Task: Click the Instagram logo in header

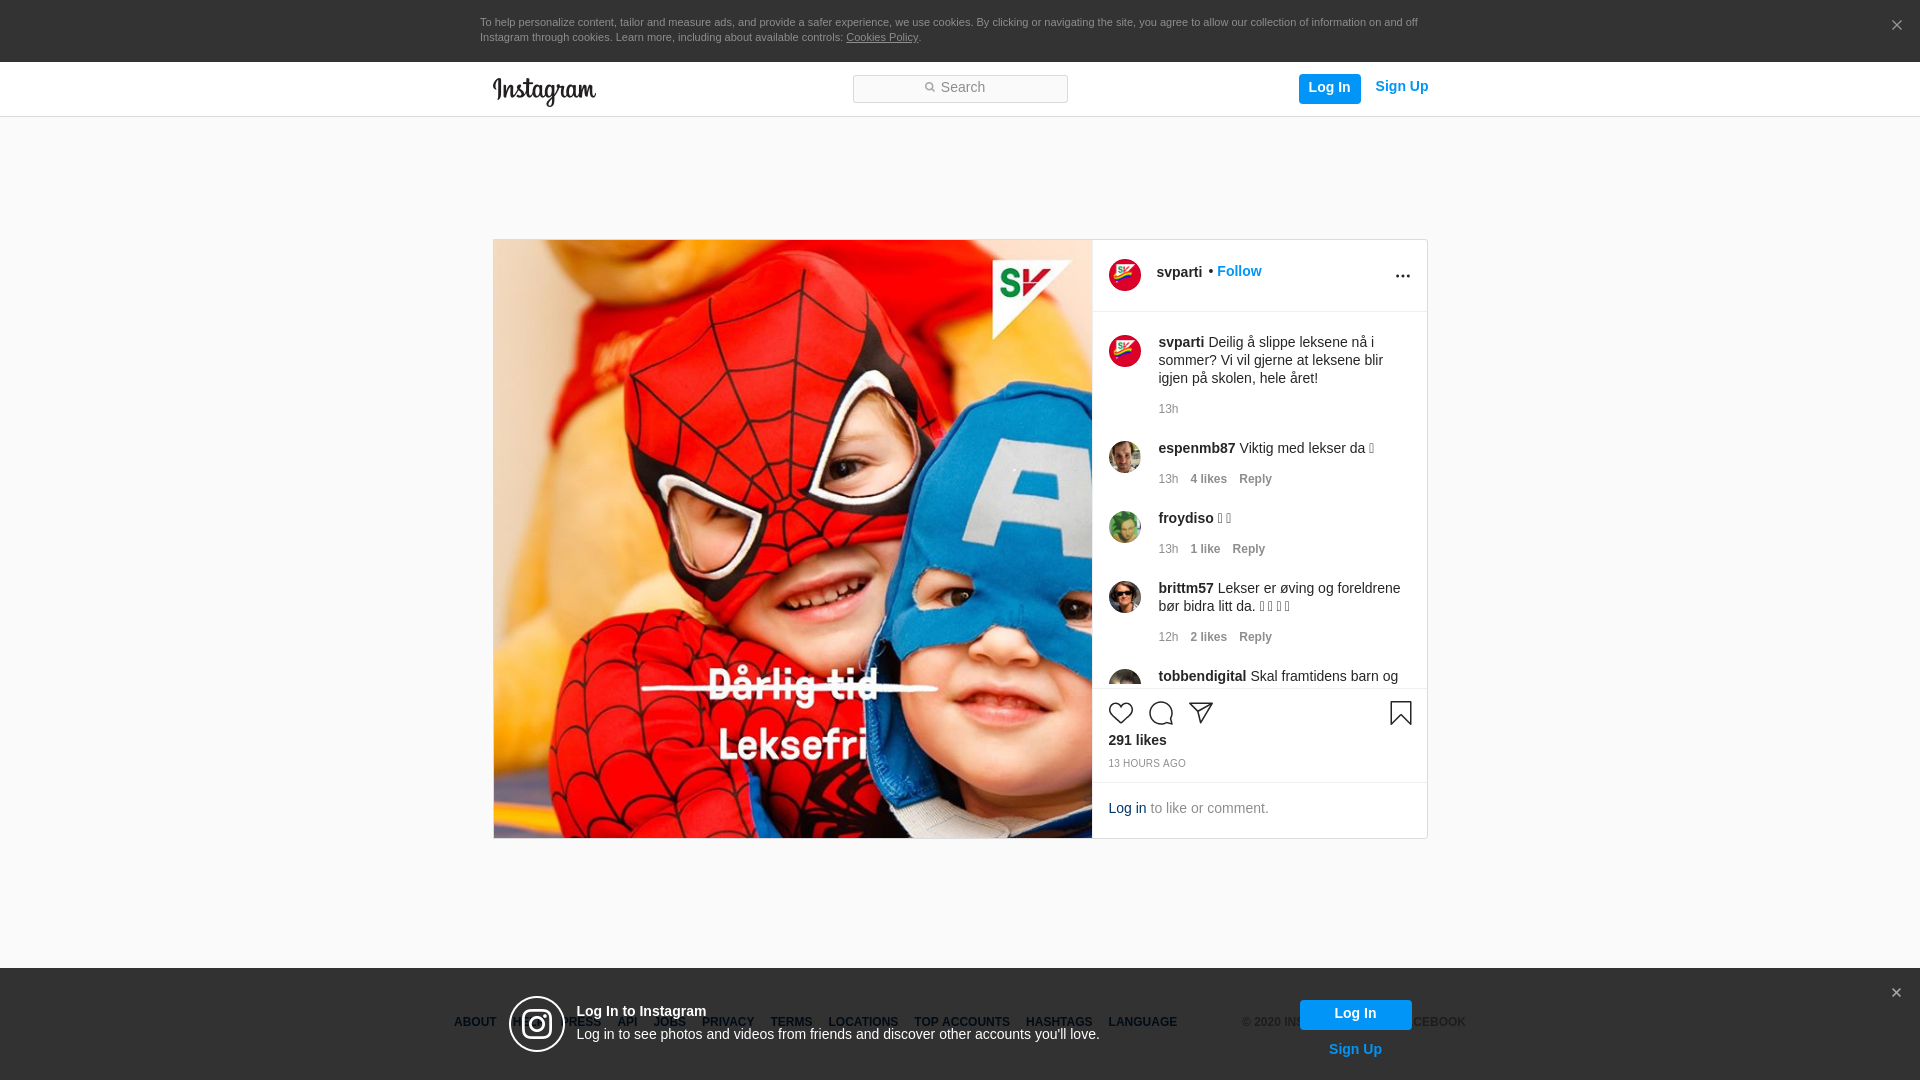Action: [544, 91]
